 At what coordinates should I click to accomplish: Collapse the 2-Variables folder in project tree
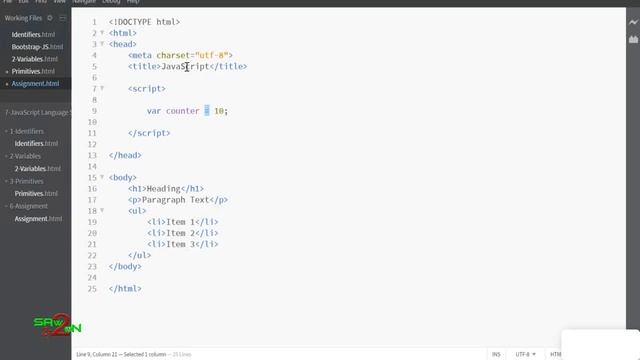coord(6,156)
